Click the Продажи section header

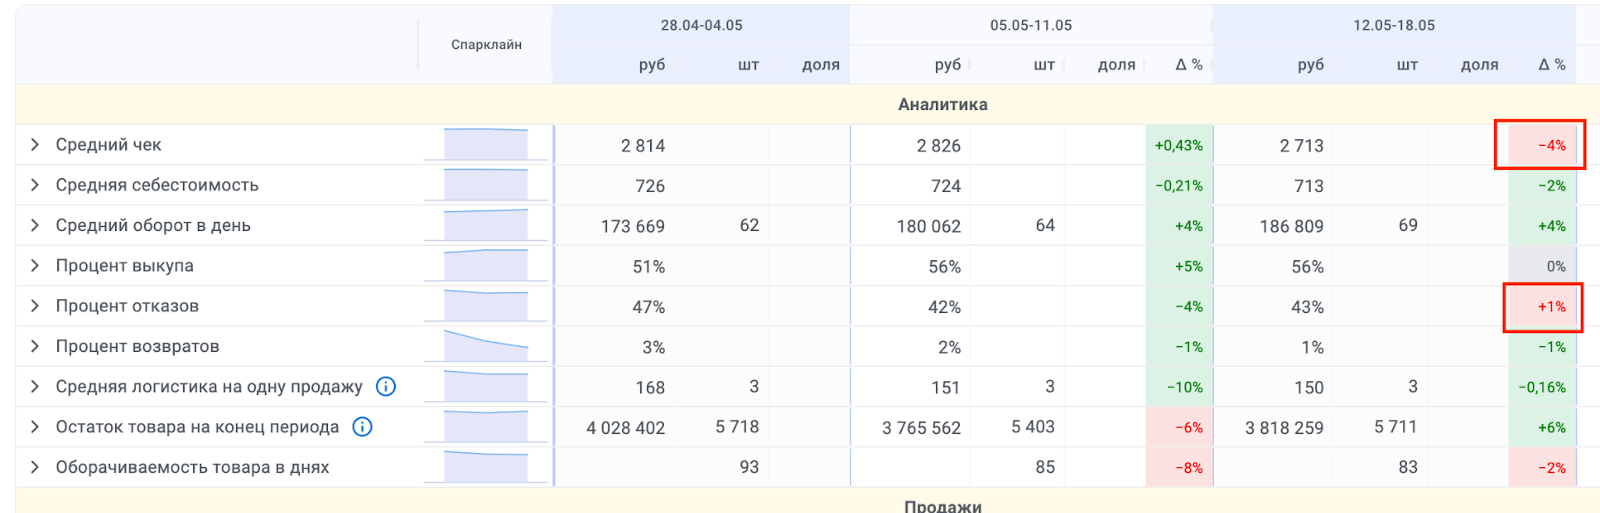942,506
